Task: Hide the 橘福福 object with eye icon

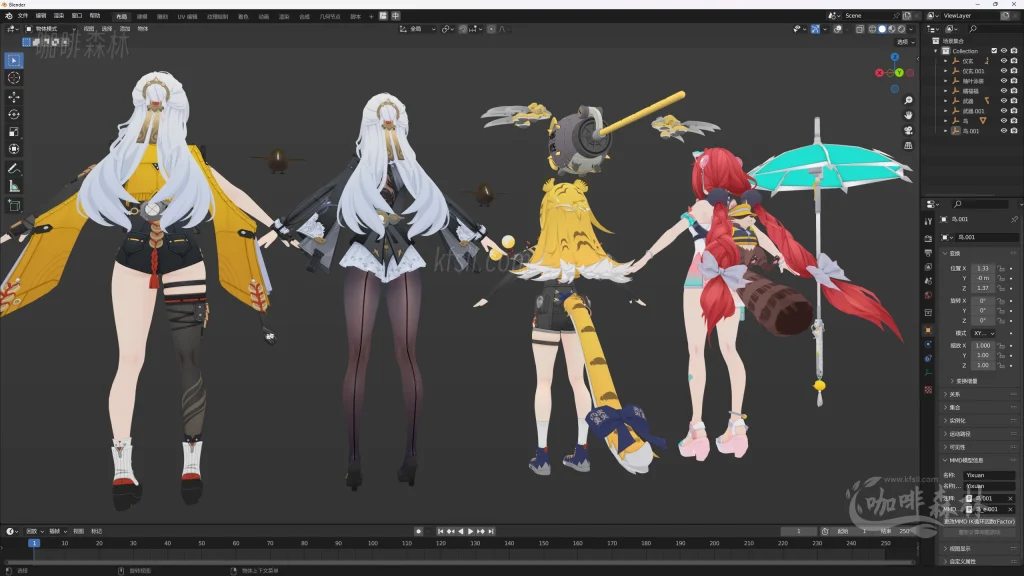Action: coord(1004,91)
